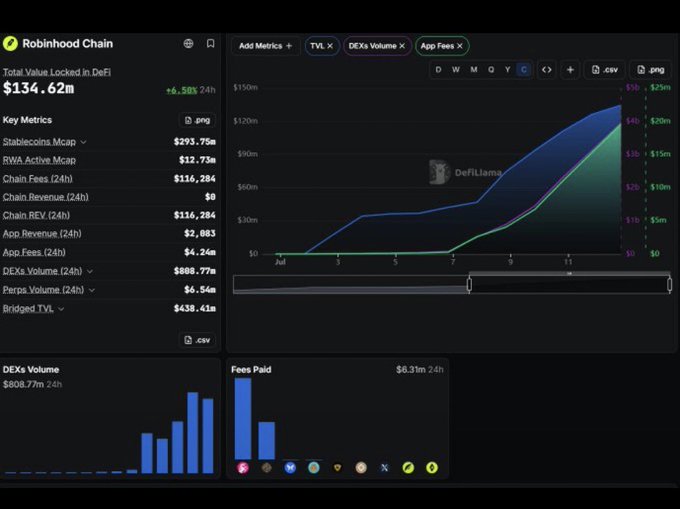
Task: Select the Cumulative (C) chart mode
Action: [x=524, y=70]
